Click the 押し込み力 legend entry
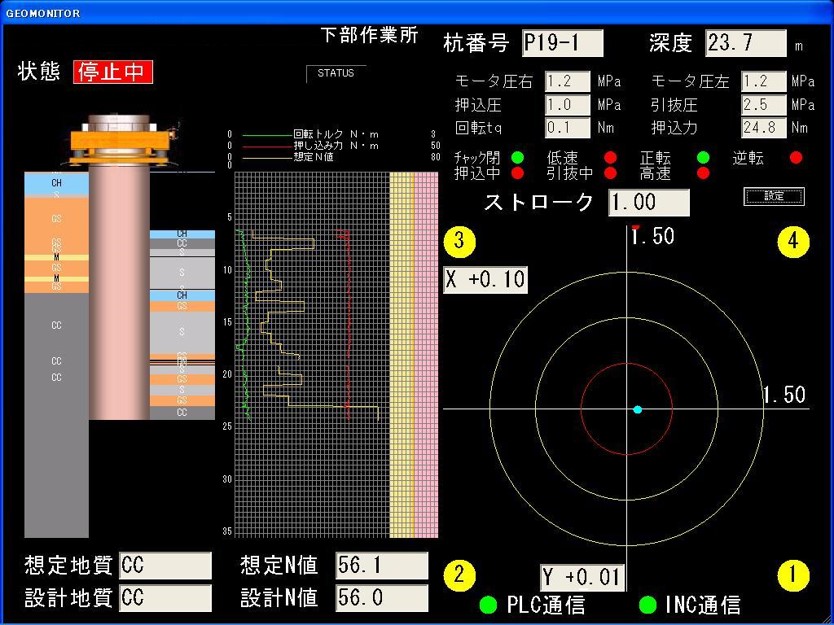 click(x=311, y=145)
